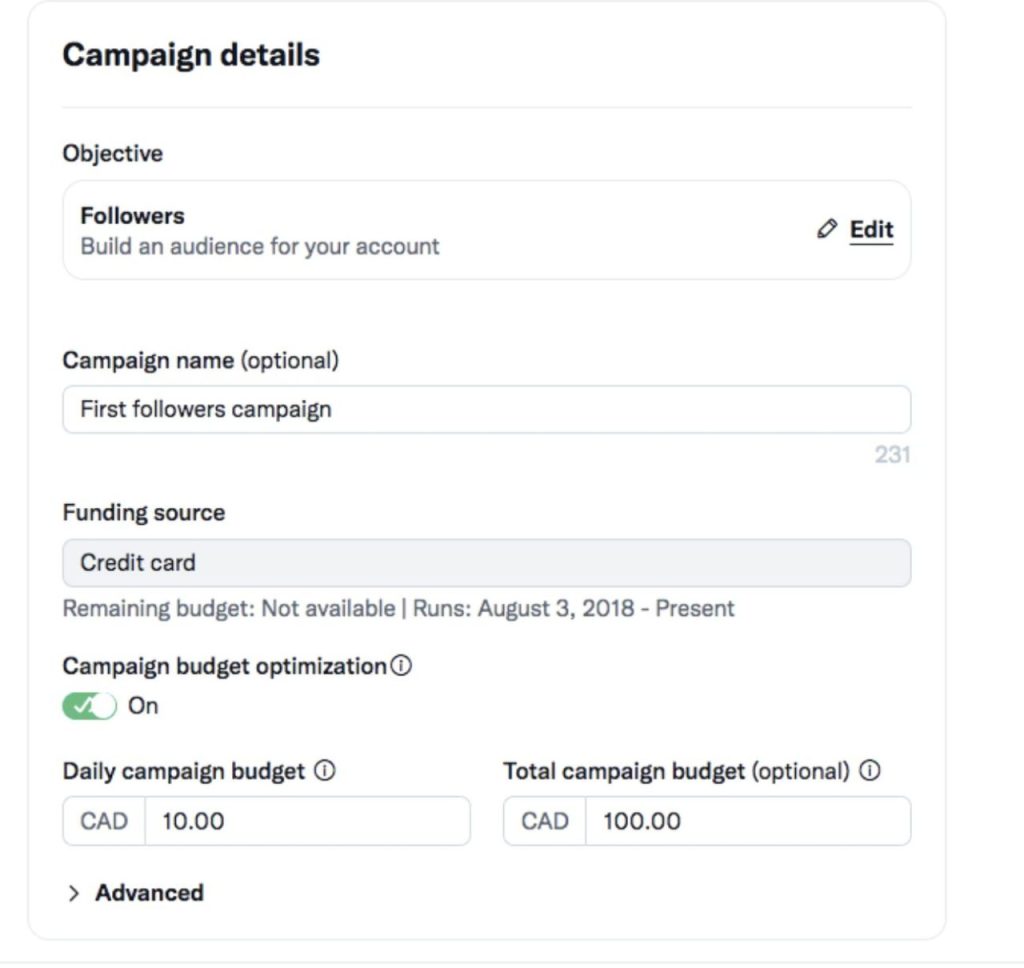This screenshot has height=968, width=1024.
Task: Click the Total campaign budget amount field
Action: click(748, 821)
